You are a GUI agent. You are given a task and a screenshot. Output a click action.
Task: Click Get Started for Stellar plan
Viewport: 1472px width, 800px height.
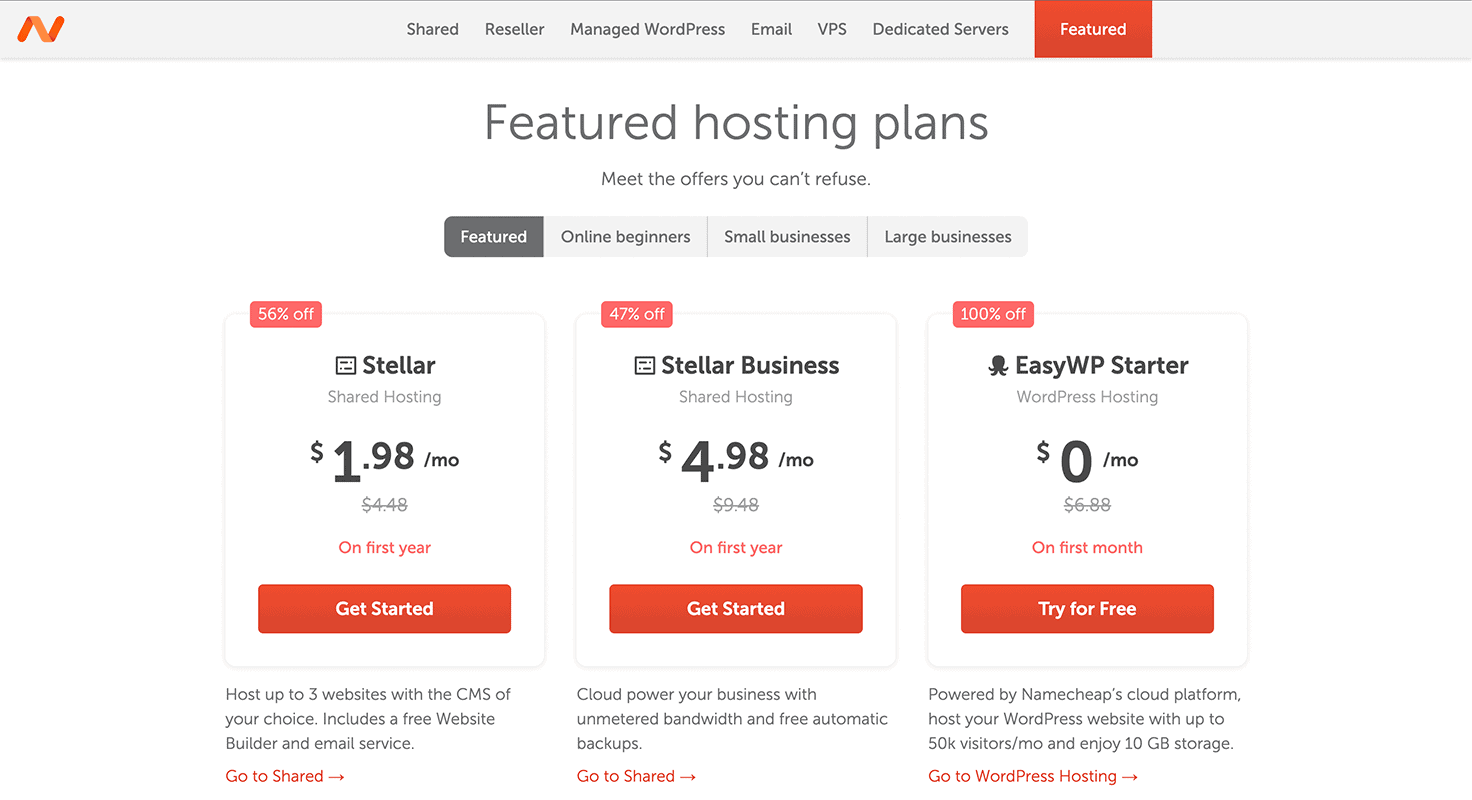[384, 608]
